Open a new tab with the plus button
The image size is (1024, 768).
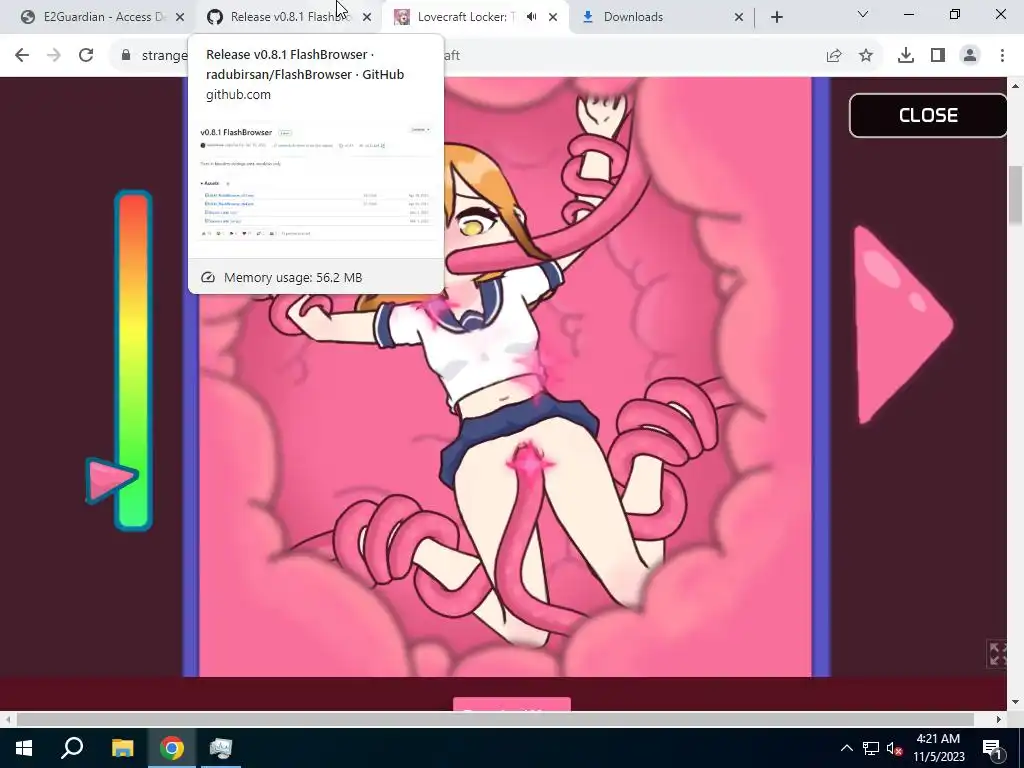coord(776,17)
